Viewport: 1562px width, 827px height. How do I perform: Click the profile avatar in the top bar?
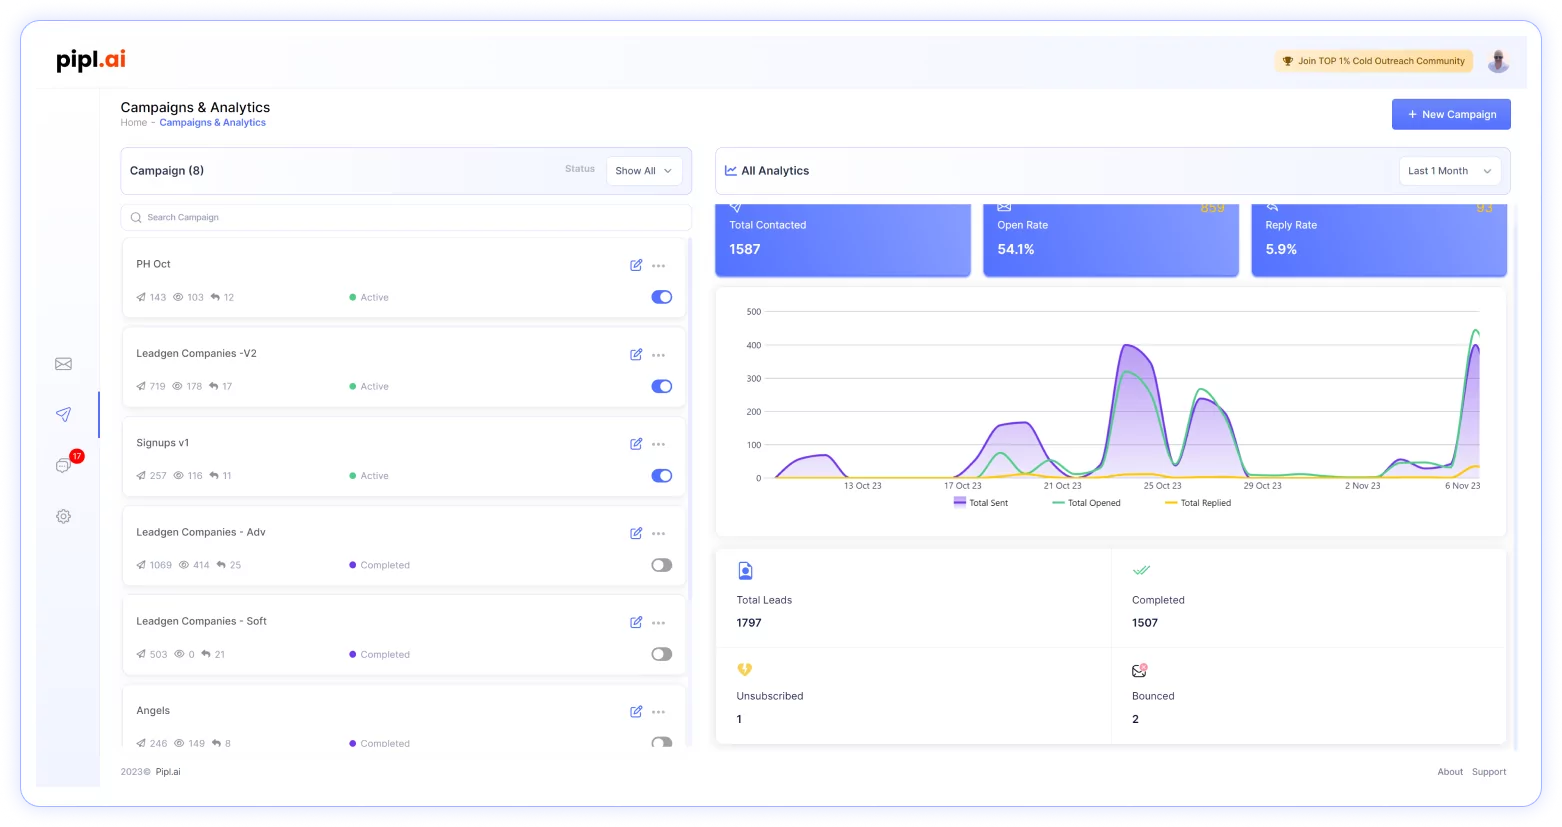pos(1498,61)
